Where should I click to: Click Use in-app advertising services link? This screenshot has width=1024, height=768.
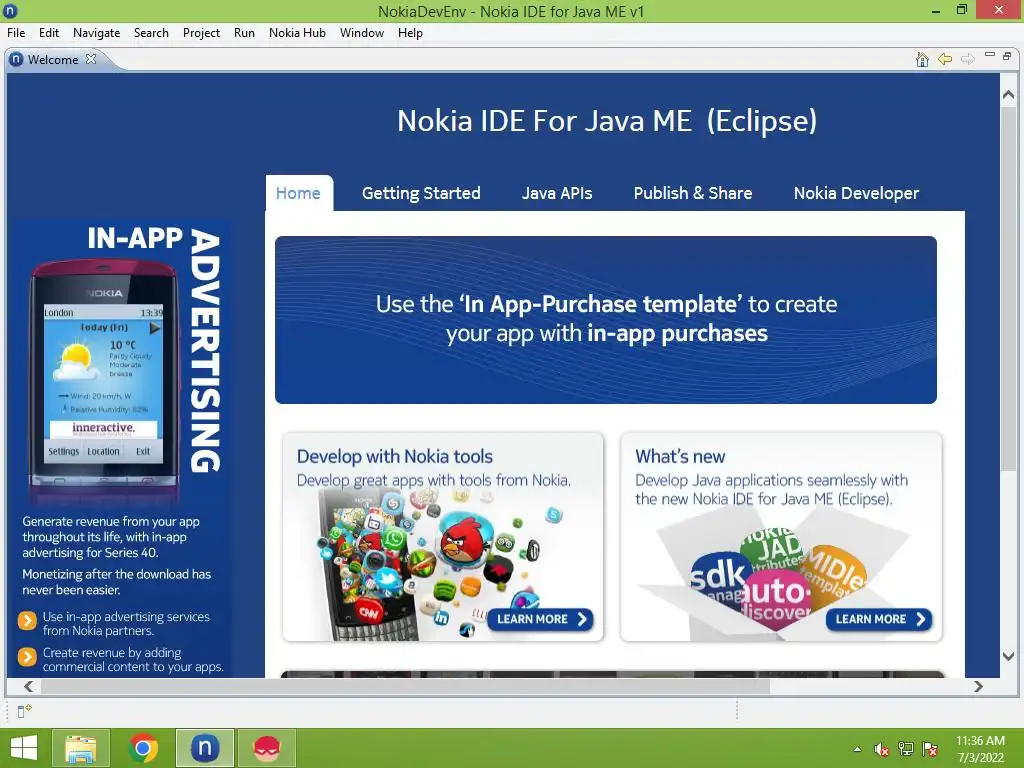pyautogui.click(x=126, y=624)
